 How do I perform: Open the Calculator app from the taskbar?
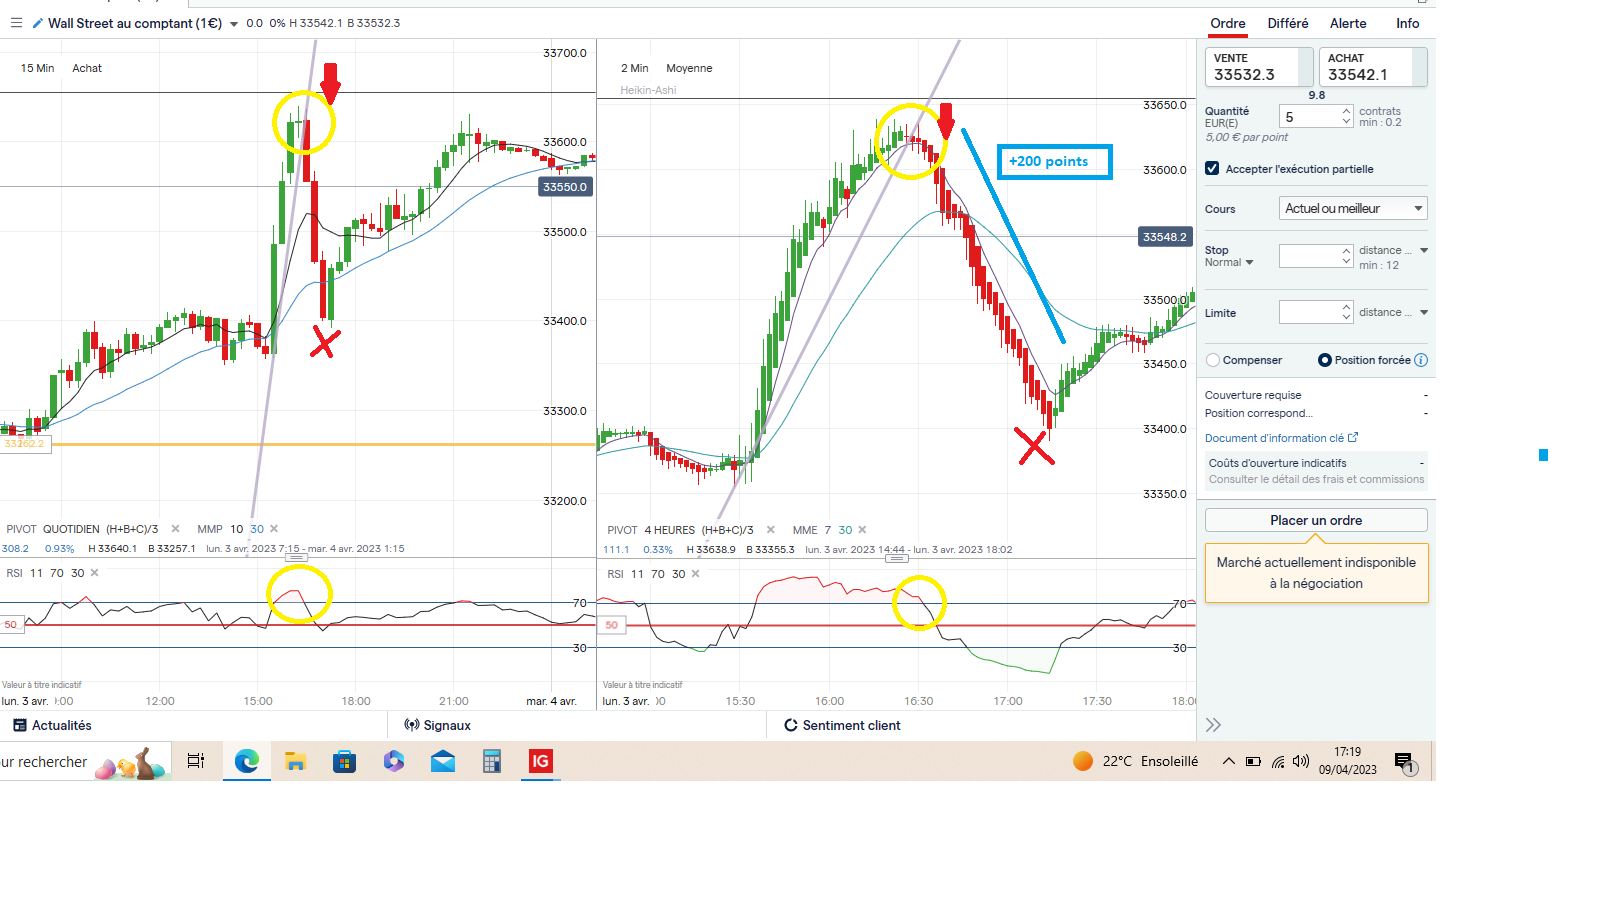[x=491, y=761]
